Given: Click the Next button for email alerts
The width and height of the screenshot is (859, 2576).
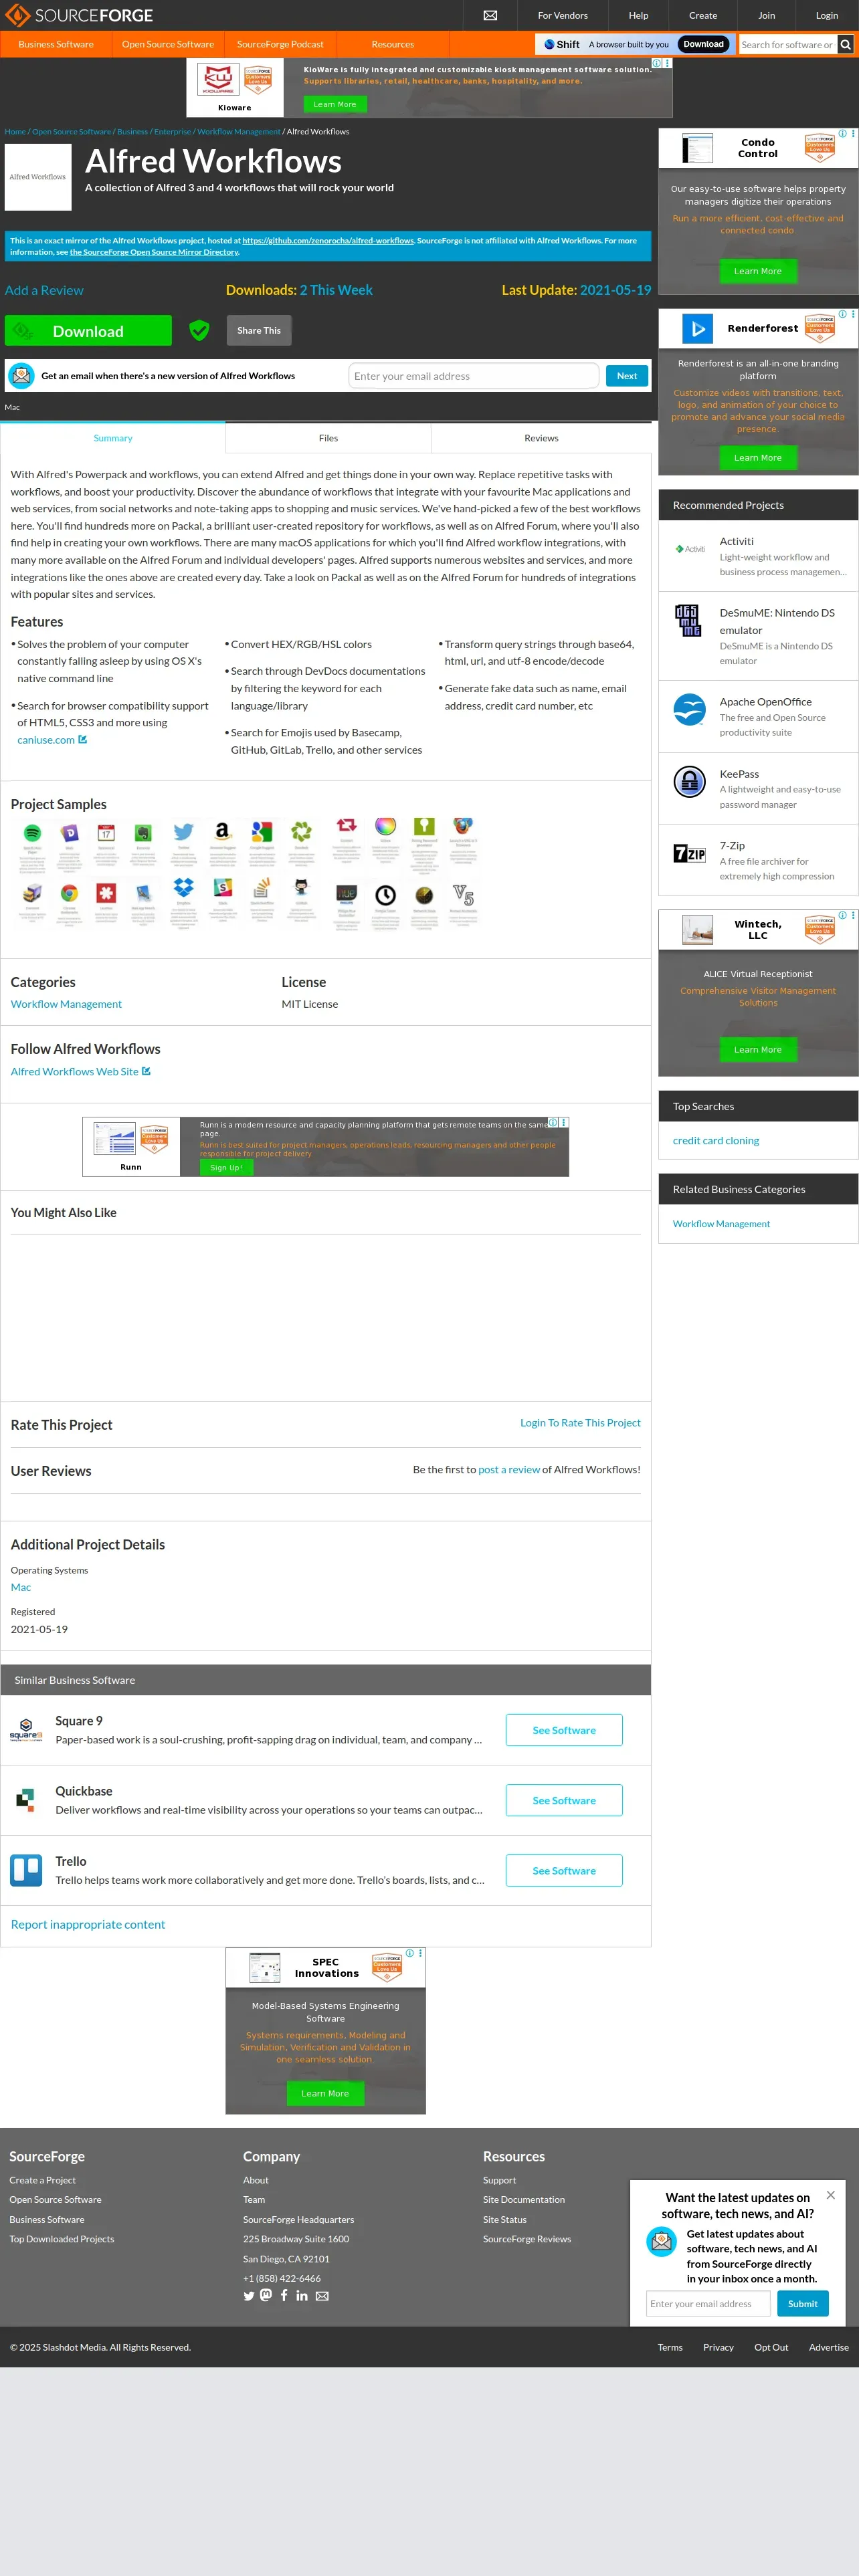Looking at the screenshot, I should click(x=627, y=376).
